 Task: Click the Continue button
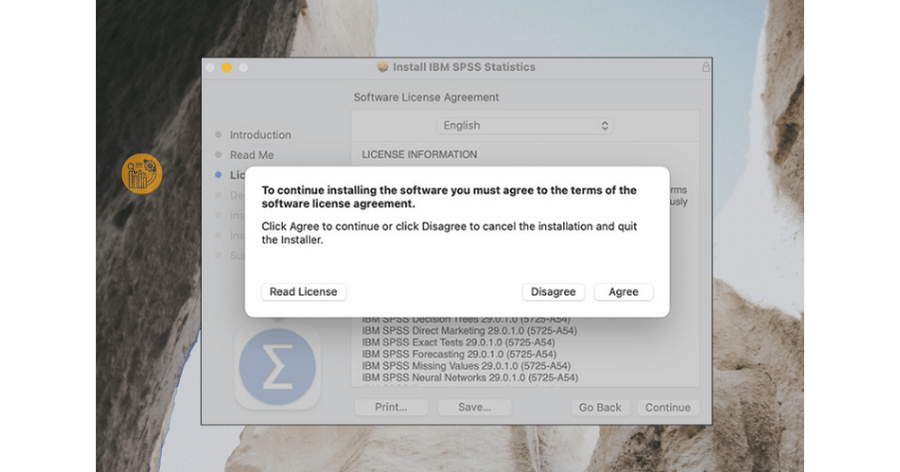(x=667, y=407)
